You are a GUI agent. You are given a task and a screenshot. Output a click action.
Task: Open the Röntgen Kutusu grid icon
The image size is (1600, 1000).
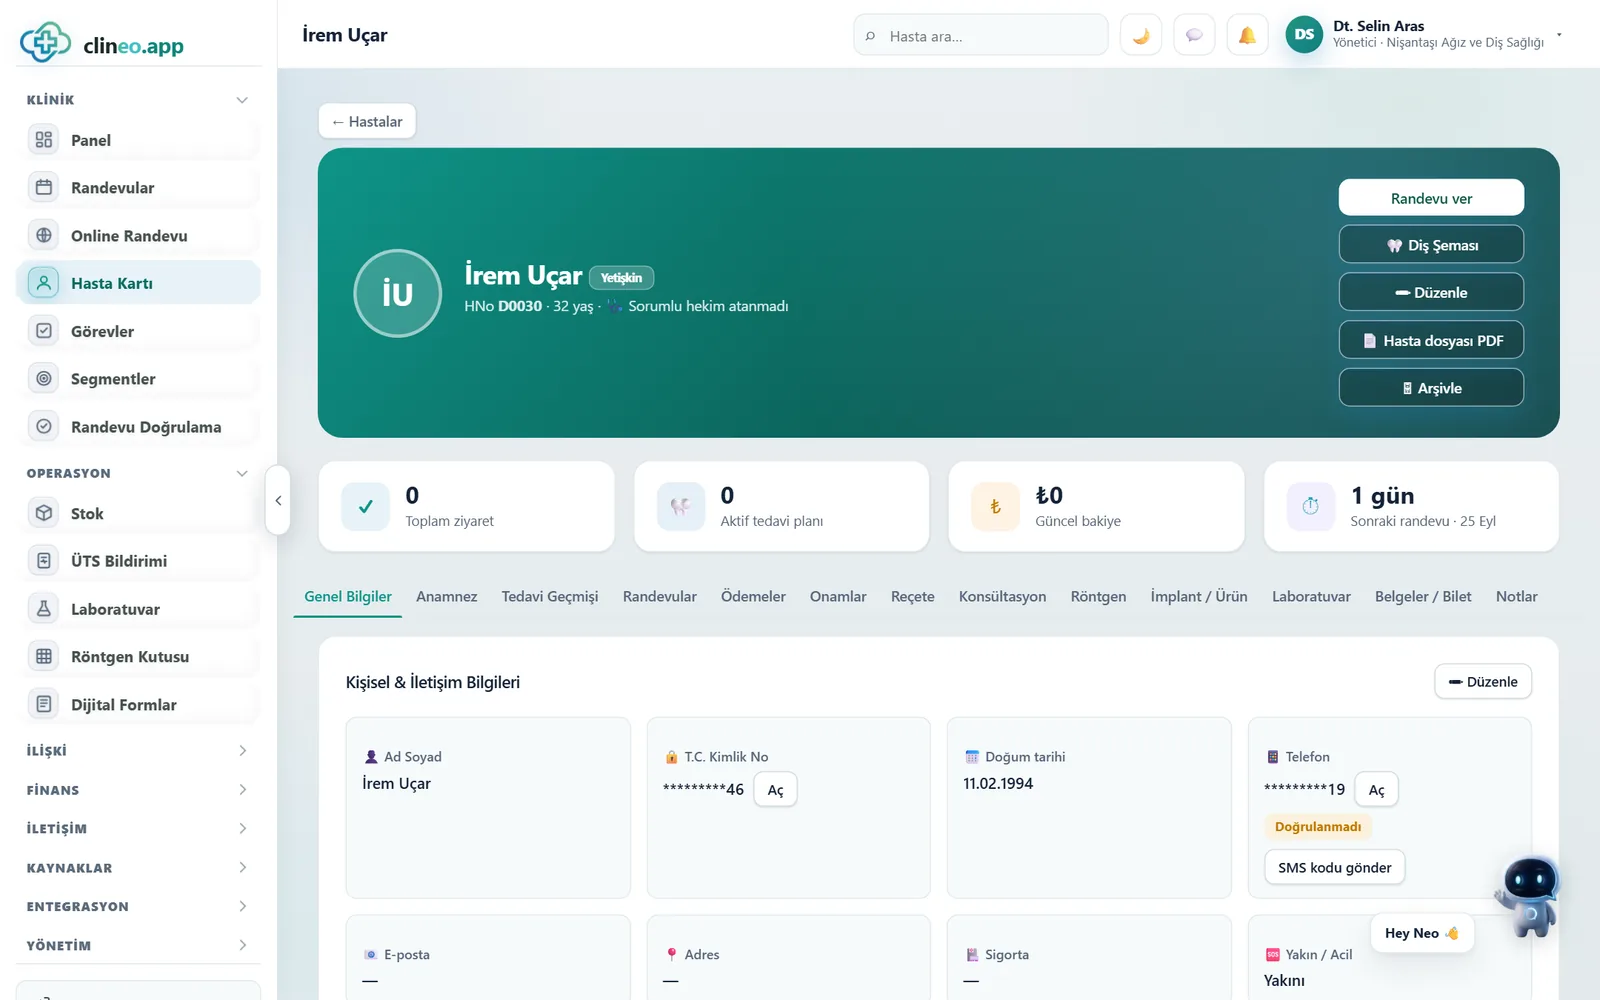point(44,657)
